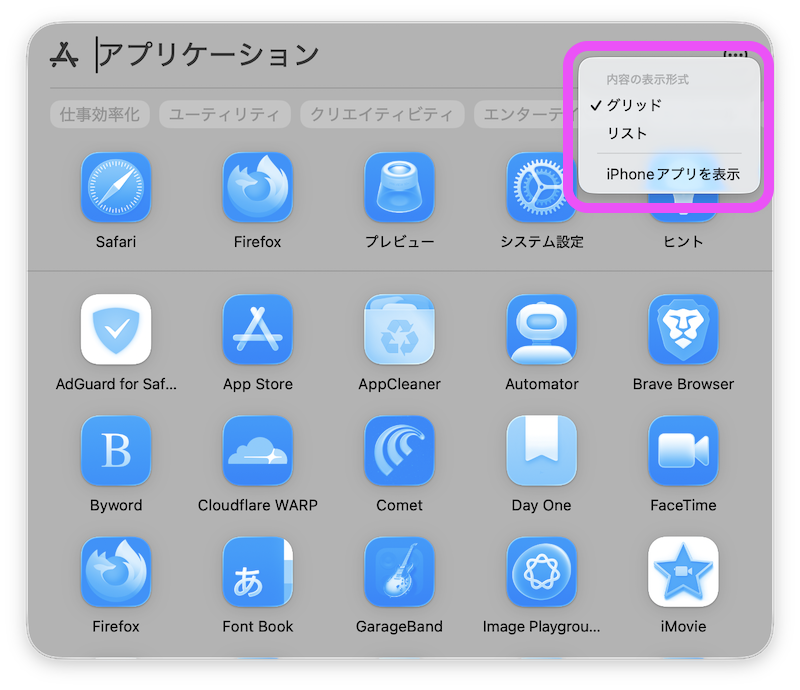Launch iMovie star icon

[x=683, y=572]
